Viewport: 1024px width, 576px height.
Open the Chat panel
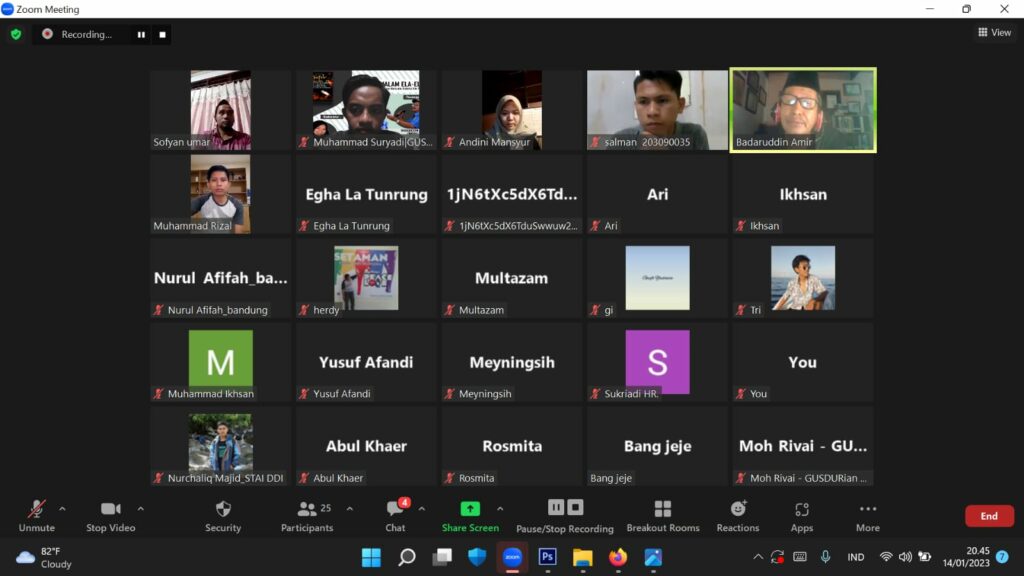point(396,514)
